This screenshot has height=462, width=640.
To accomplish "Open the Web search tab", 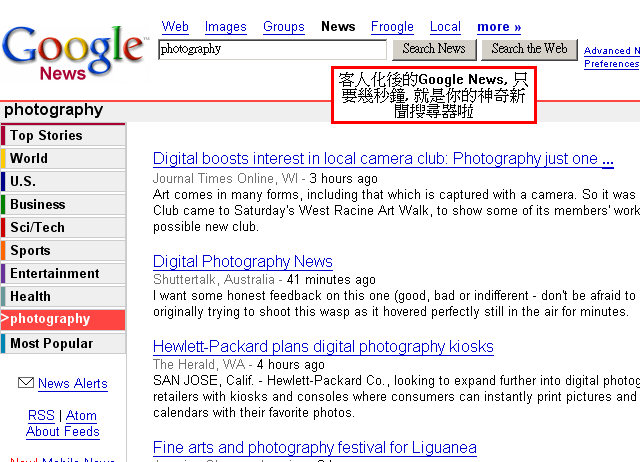I will pos(175,27).
